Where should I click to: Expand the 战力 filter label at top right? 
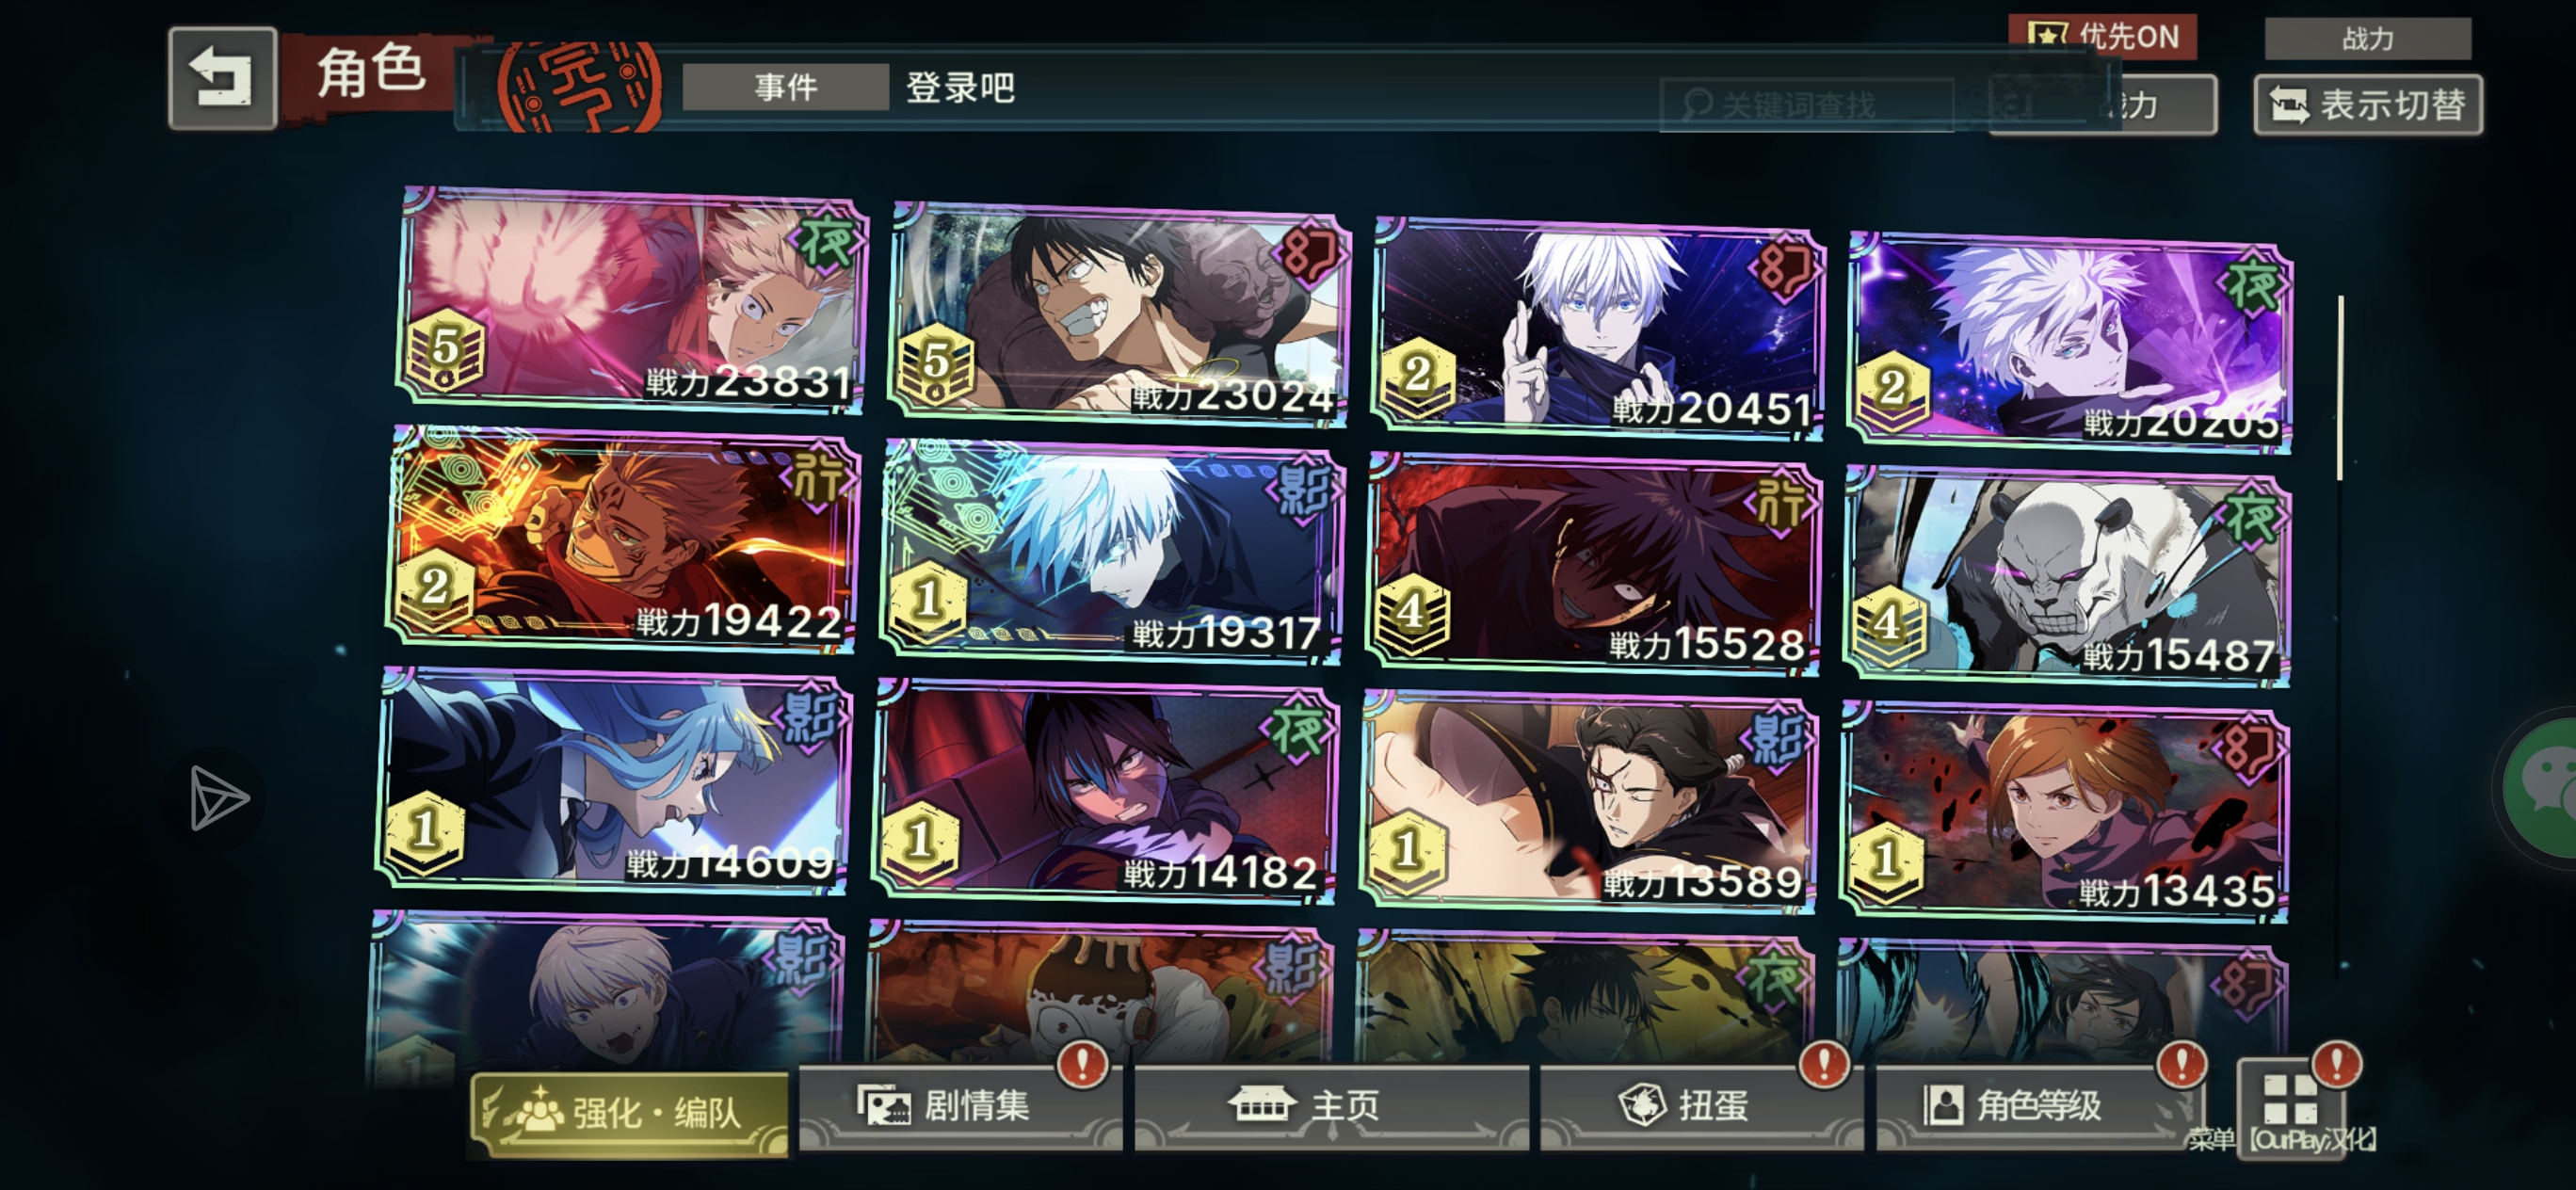(x=2367, y=38)
